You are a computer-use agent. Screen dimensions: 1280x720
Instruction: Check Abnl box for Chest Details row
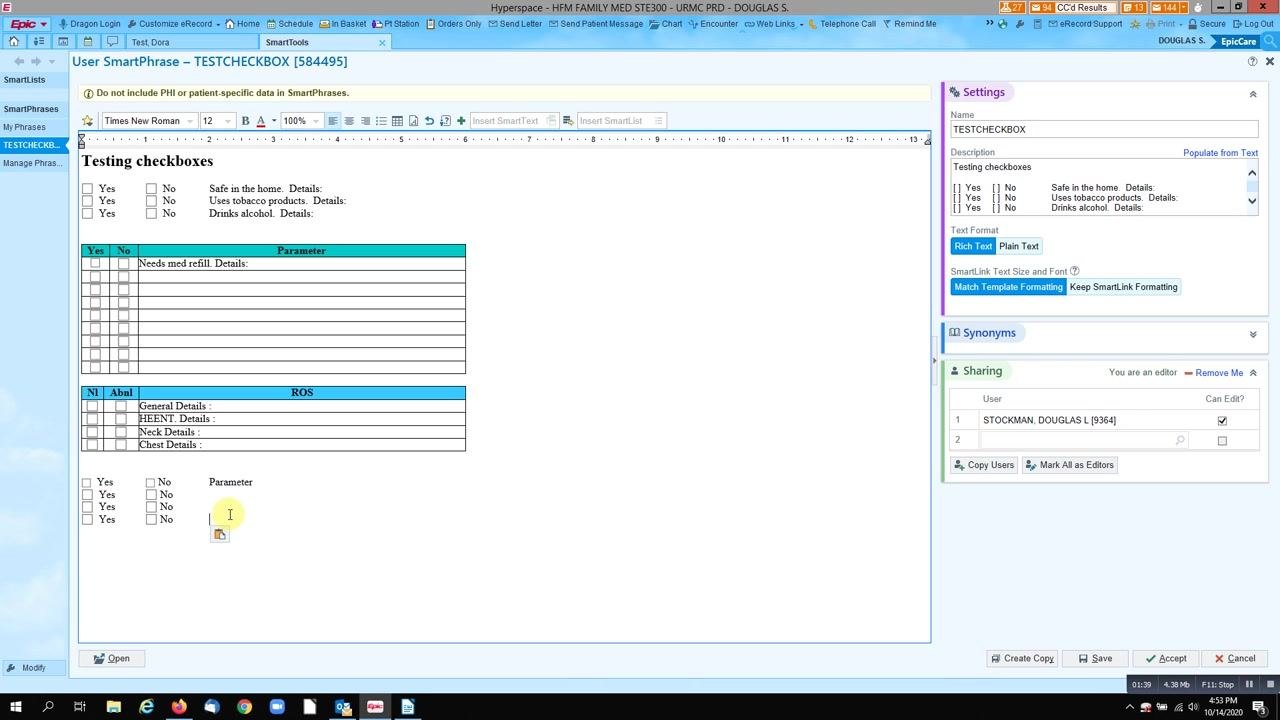point(121,445)
